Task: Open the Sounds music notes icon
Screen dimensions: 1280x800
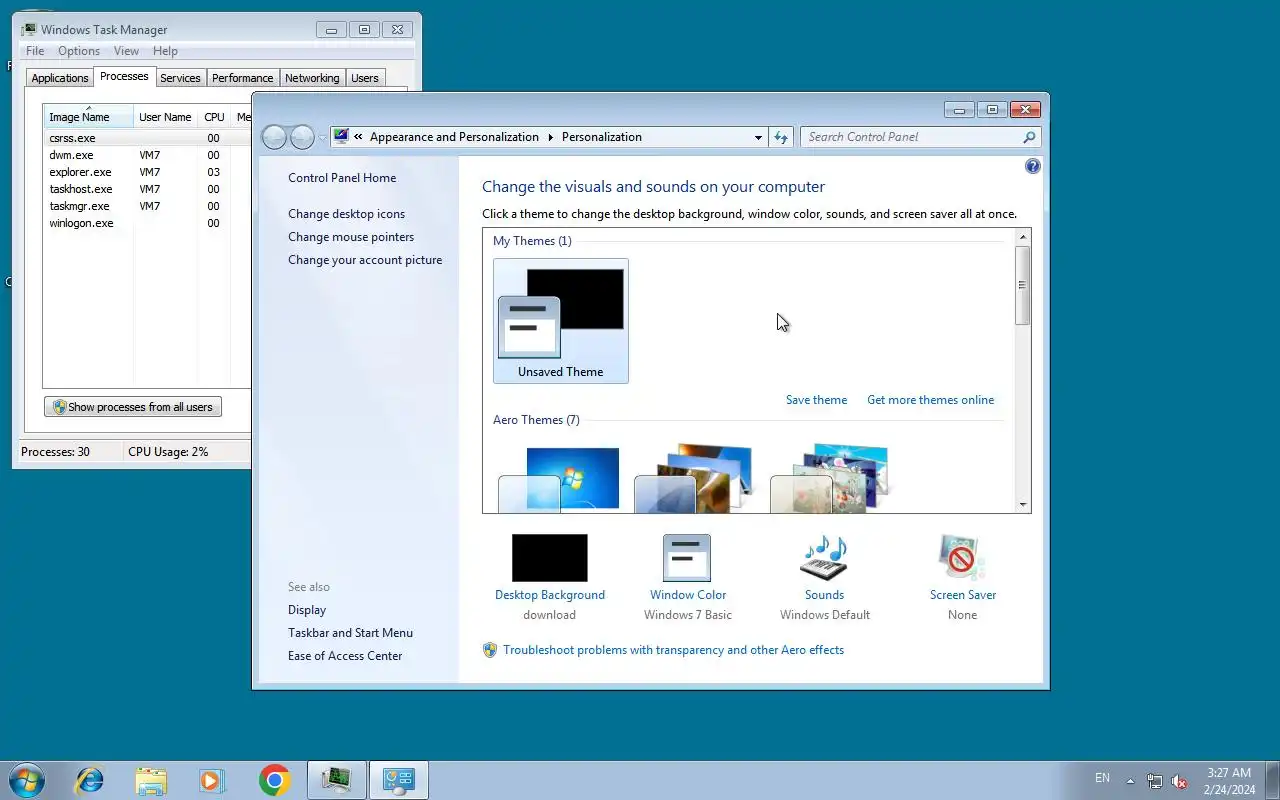Action: [x=824, y=558]
